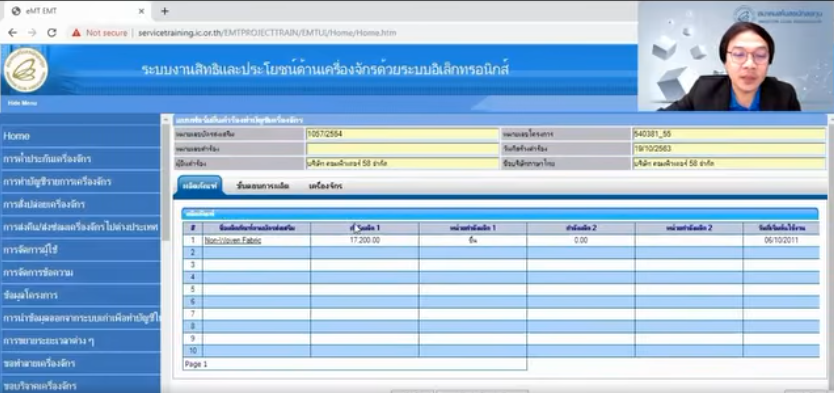Switch to the ขั้นตอนการผลิต tab
The width and height of the screenshot is (834, 393).
click(x=262, y=186)
